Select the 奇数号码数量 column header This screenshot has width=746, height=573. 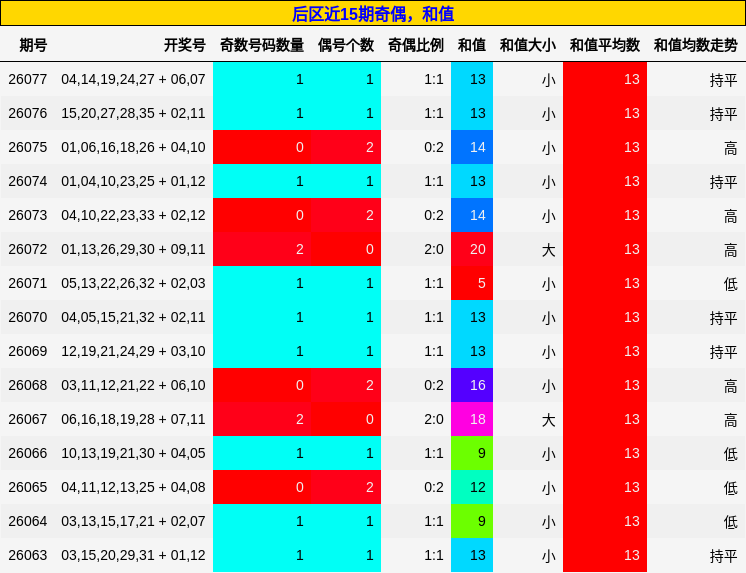(262, 45)
